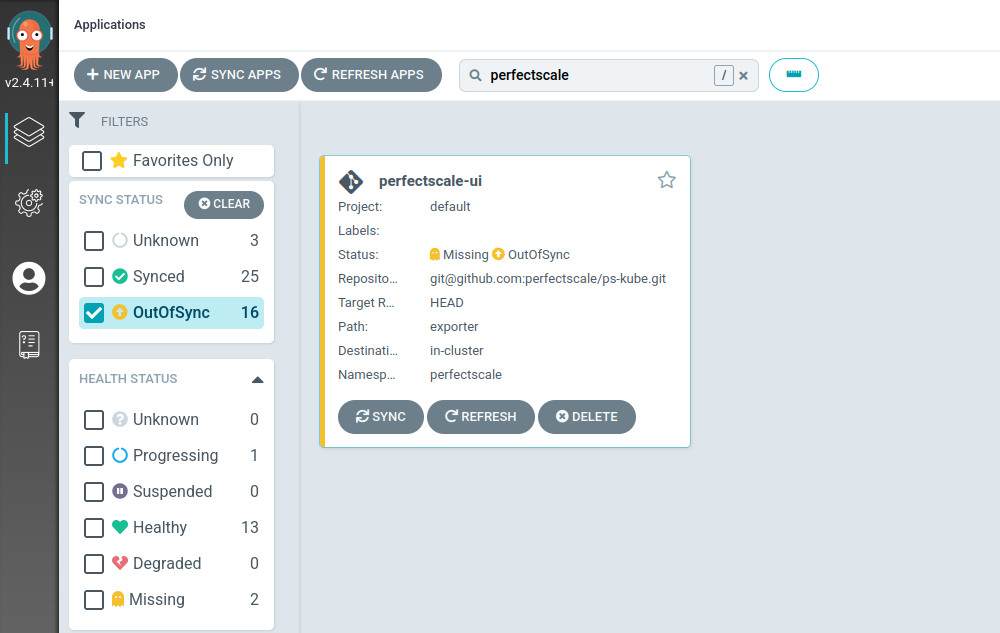Click the Filters funnel header
The height and width of the screenshot is (633, 1000).
click(x=77, y=120)
